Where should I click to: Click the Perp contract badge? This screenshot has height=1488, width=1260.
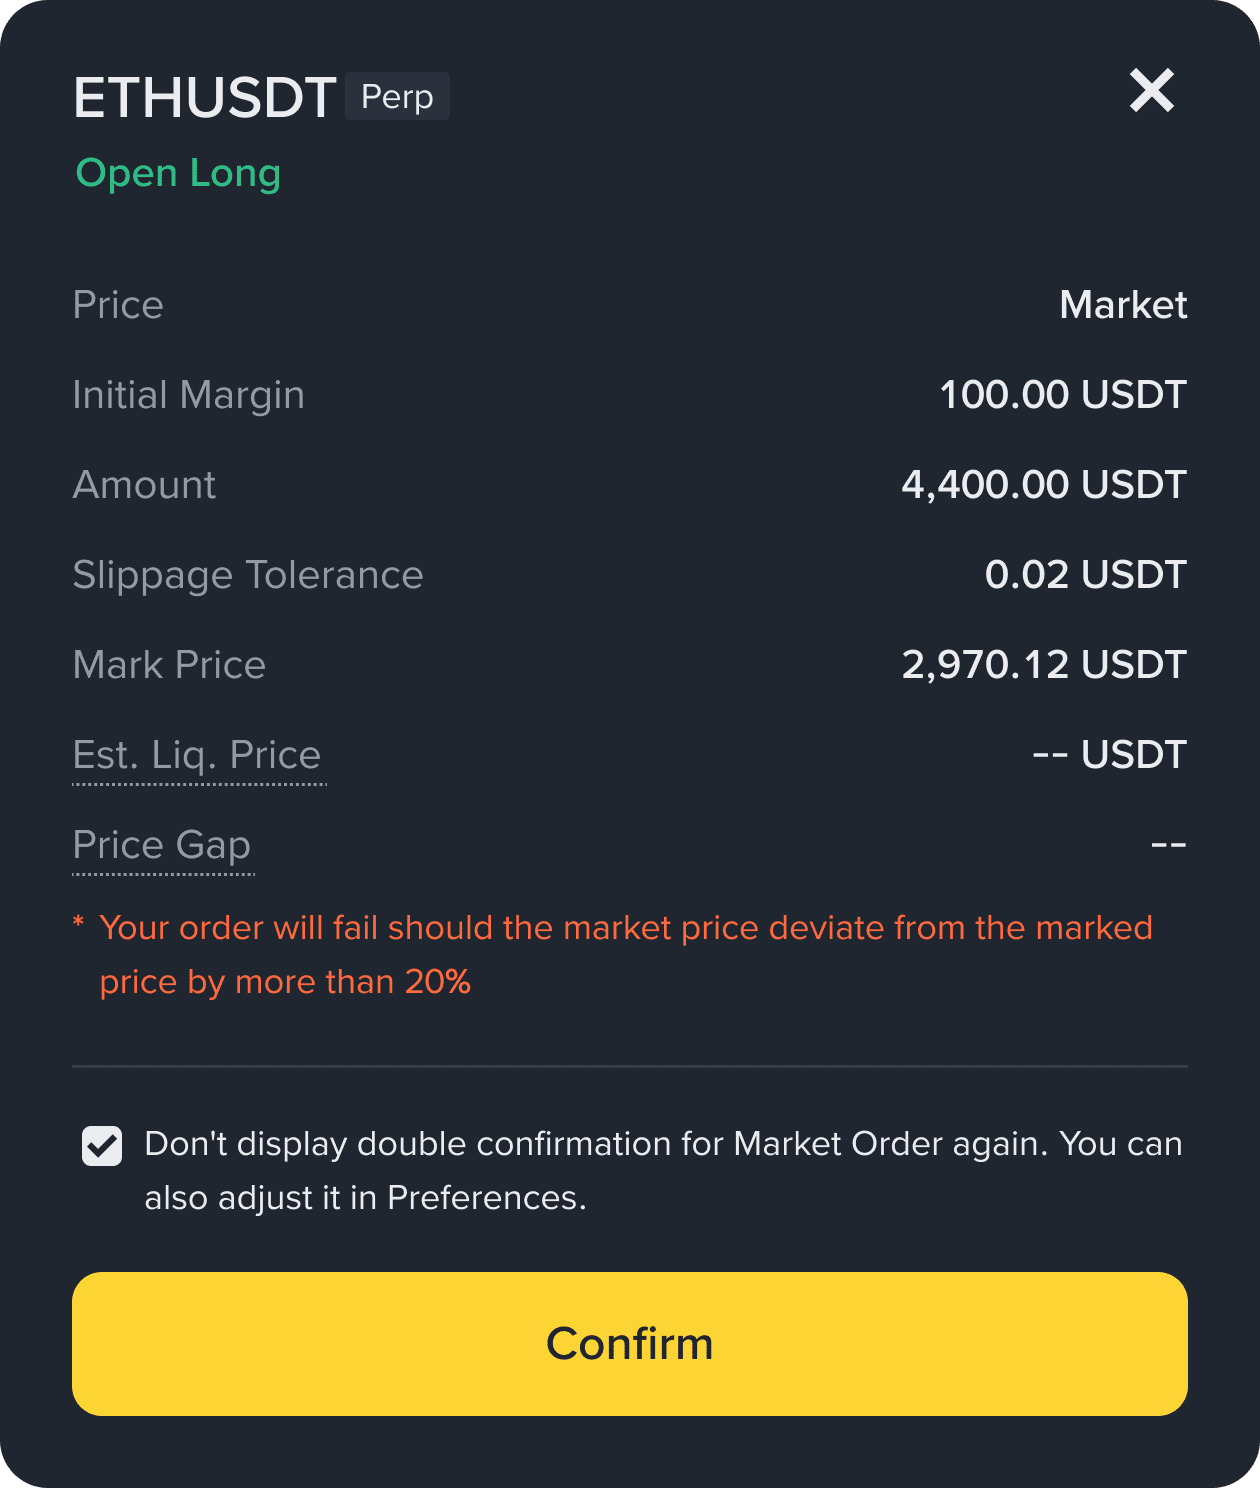pyautogui.click(x=397, y=97)
